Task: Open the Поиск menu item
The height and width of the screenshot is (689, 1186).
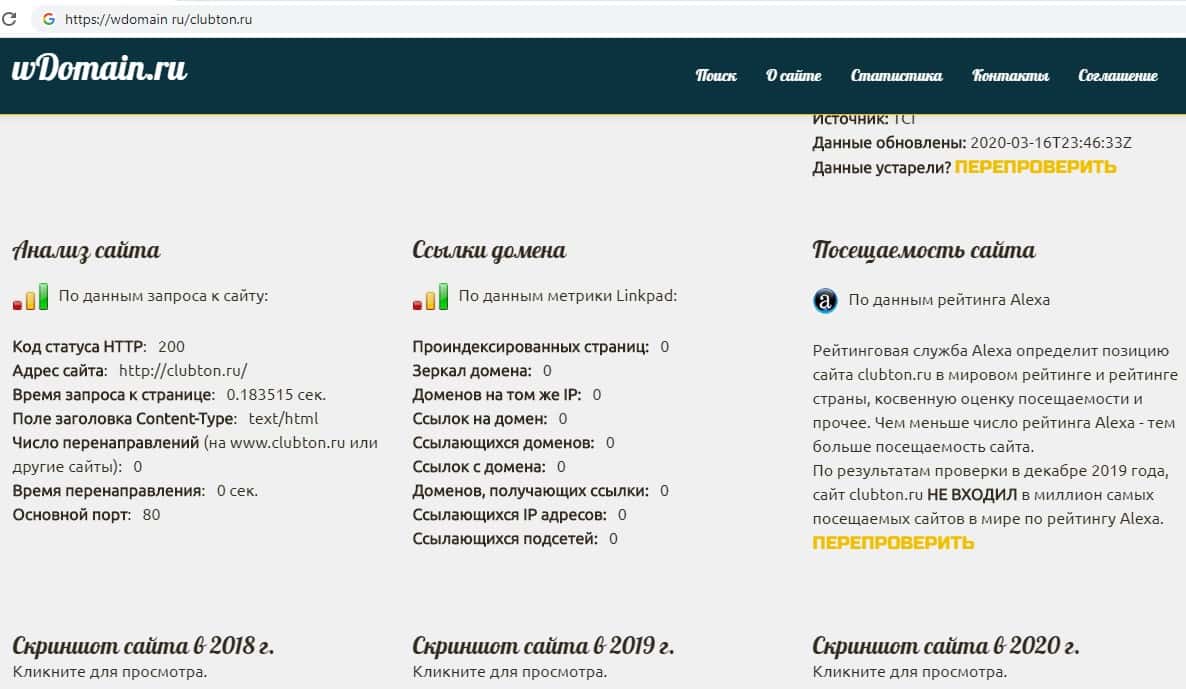Action: pos(716,76)
